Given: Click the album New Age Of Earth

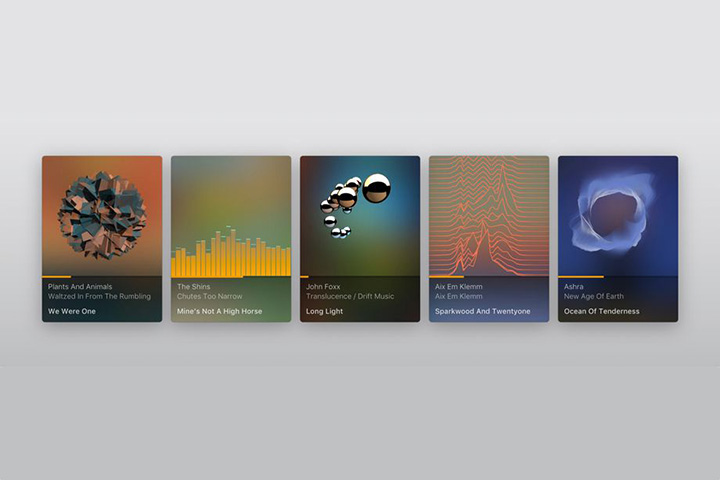Looking at the screenshot, I should tap(594, 296).
